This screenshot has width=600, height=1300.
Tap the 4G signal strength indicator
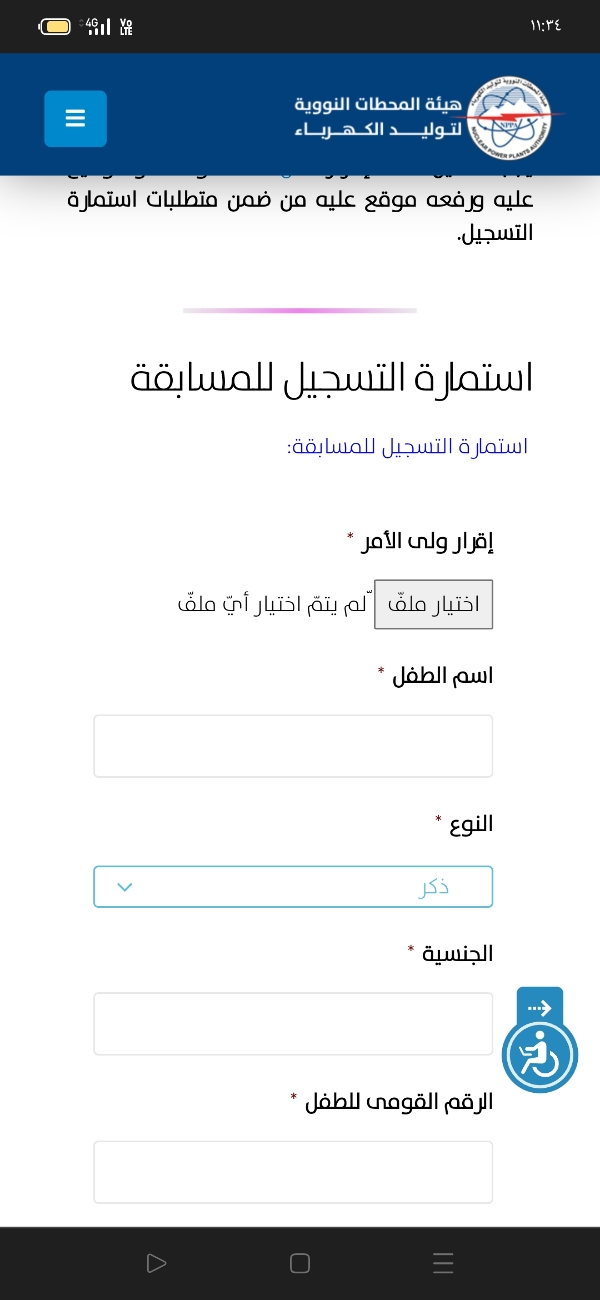pos(98,26)
